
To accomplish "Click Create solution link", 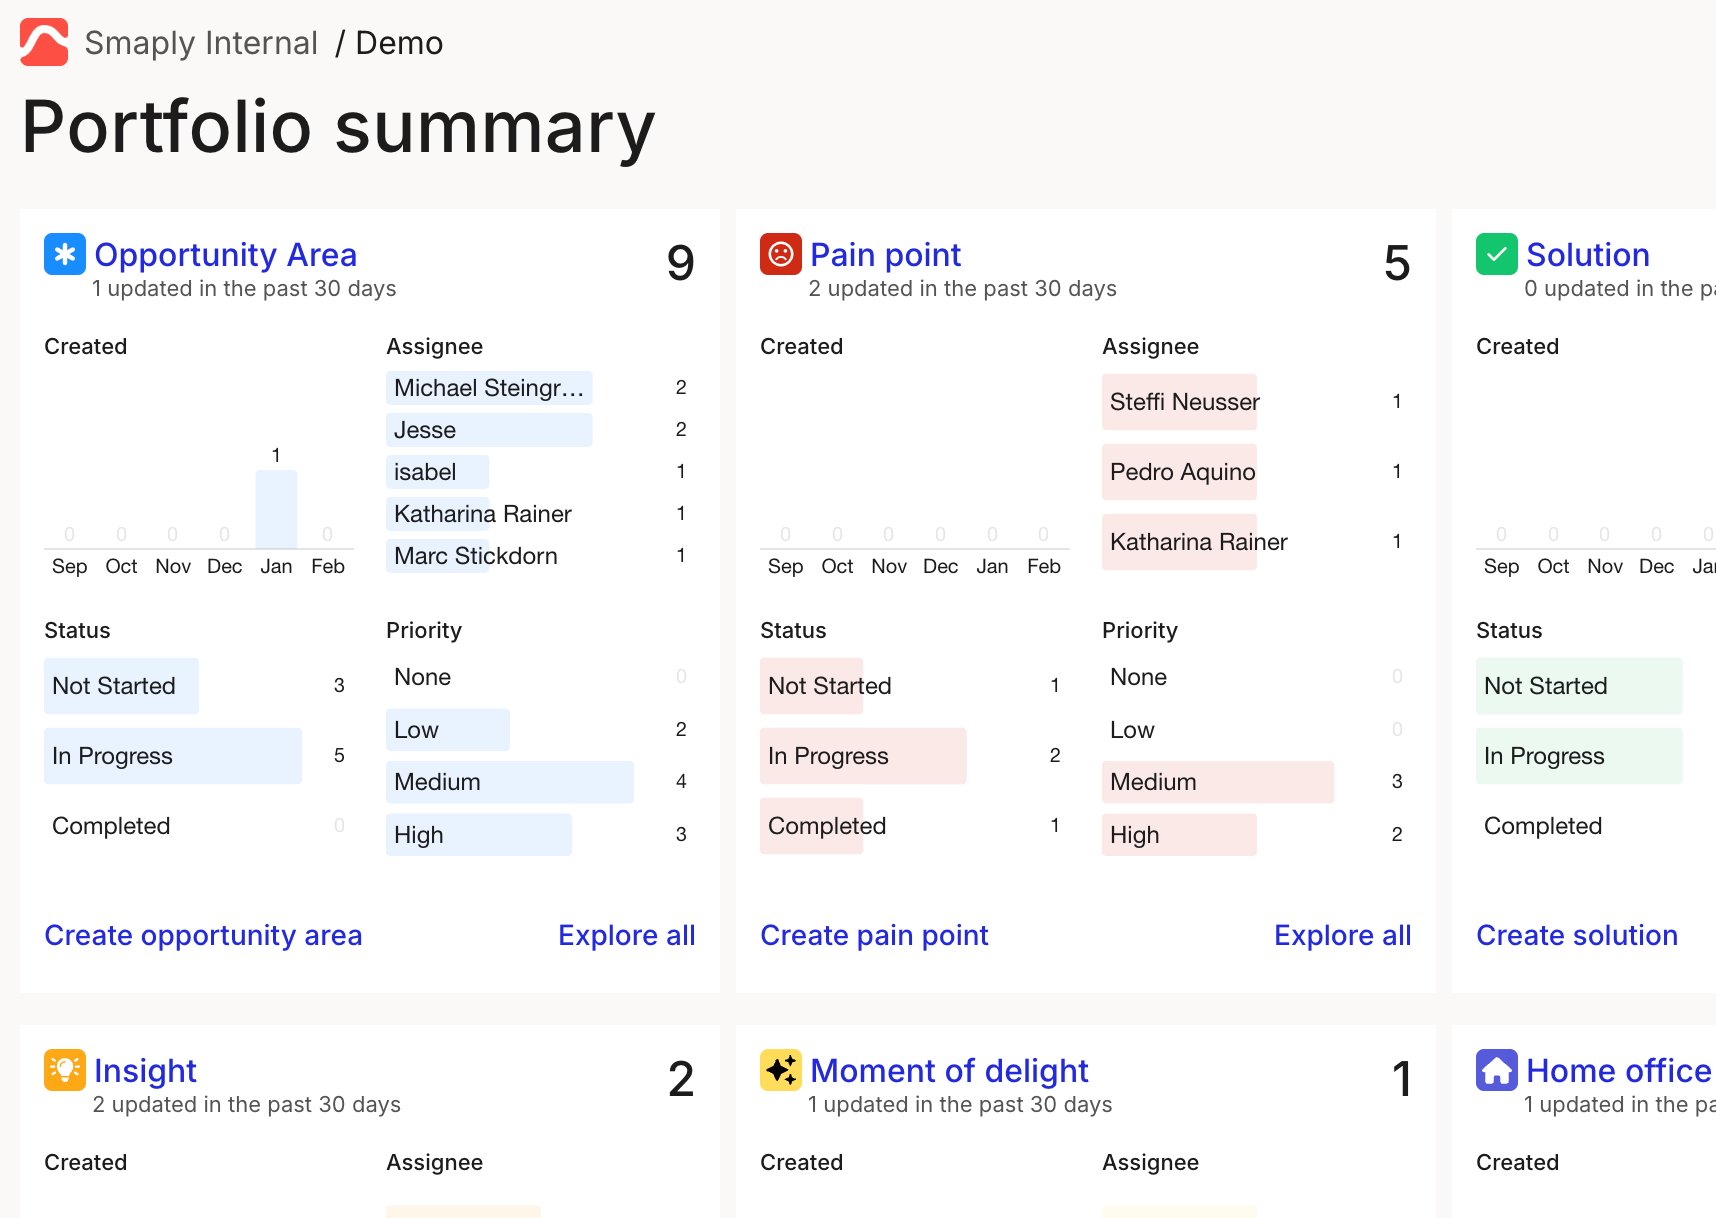I will [x=1577, y=935].
